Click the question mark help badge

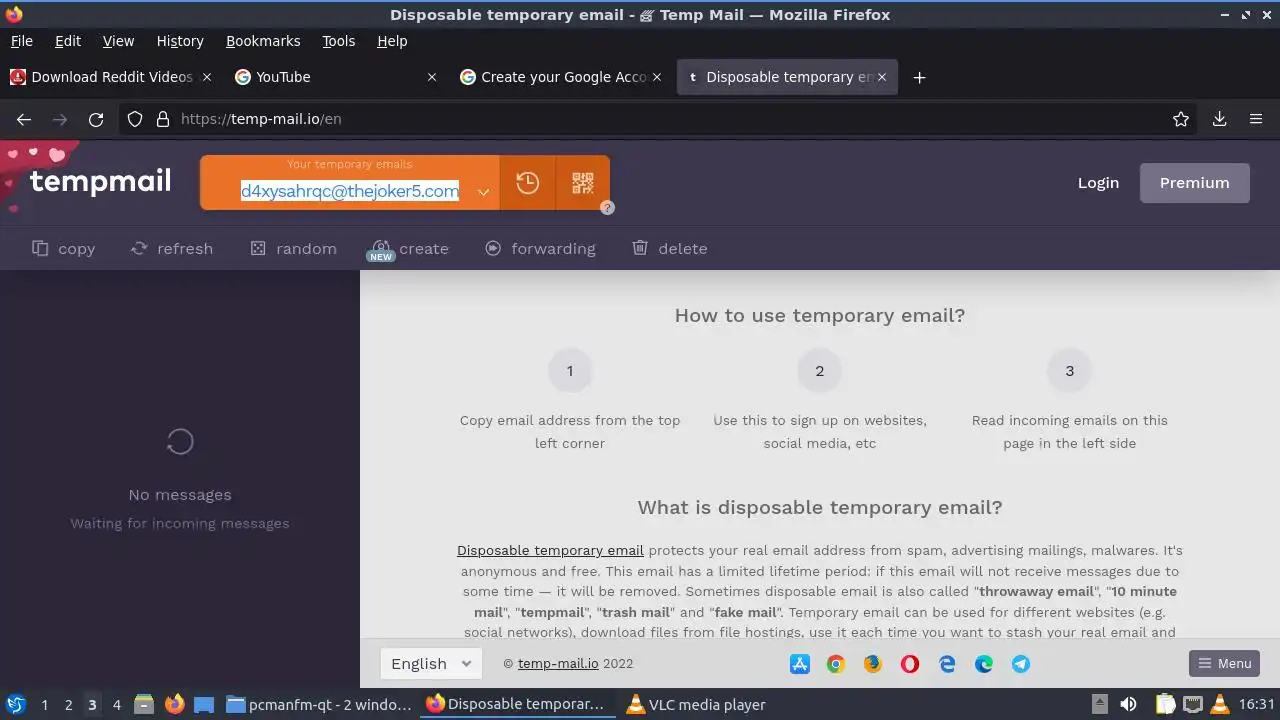pyautogui.click(x=607, y=208)
